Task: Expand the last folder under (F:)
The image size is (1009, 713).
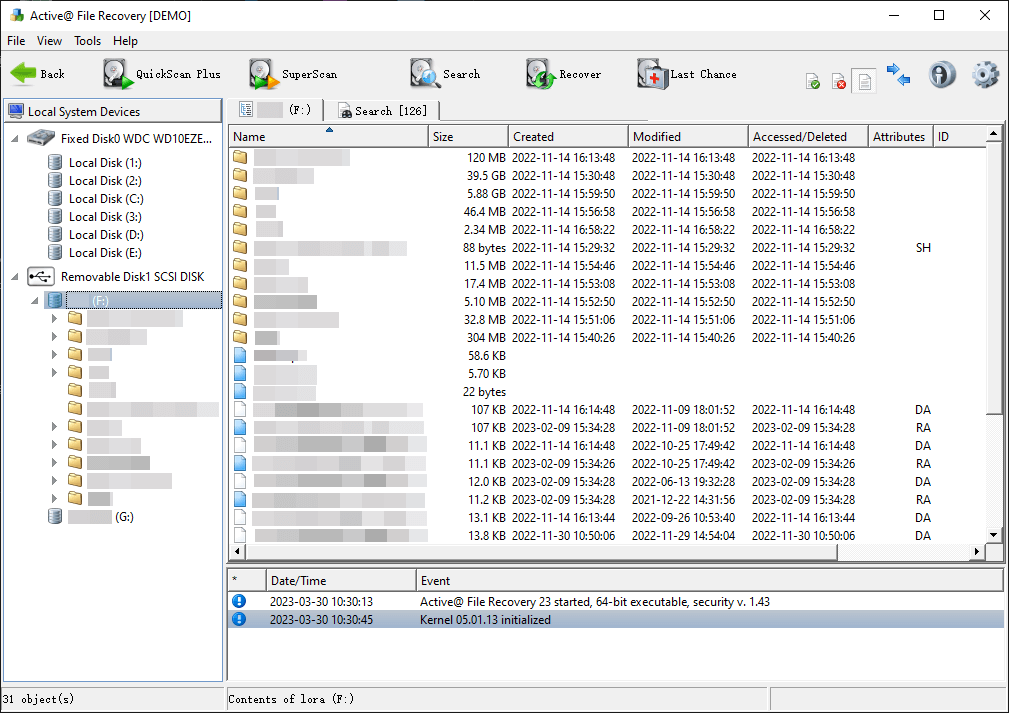Action: coord(55,498)
